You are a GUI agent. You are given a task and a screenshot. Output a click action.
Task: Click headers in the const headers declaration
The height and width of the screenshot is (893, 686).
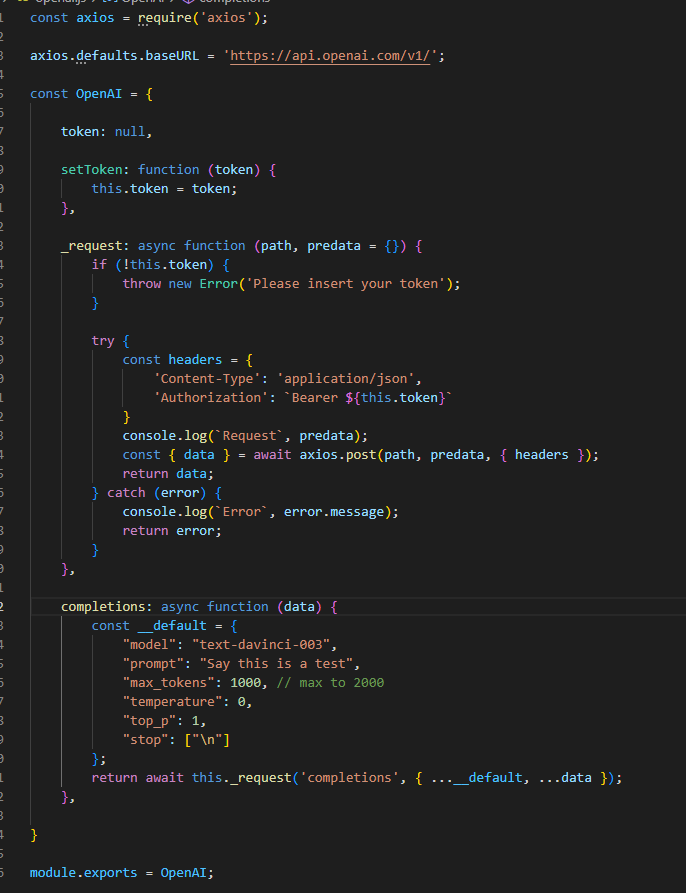(x=195, y=359)
